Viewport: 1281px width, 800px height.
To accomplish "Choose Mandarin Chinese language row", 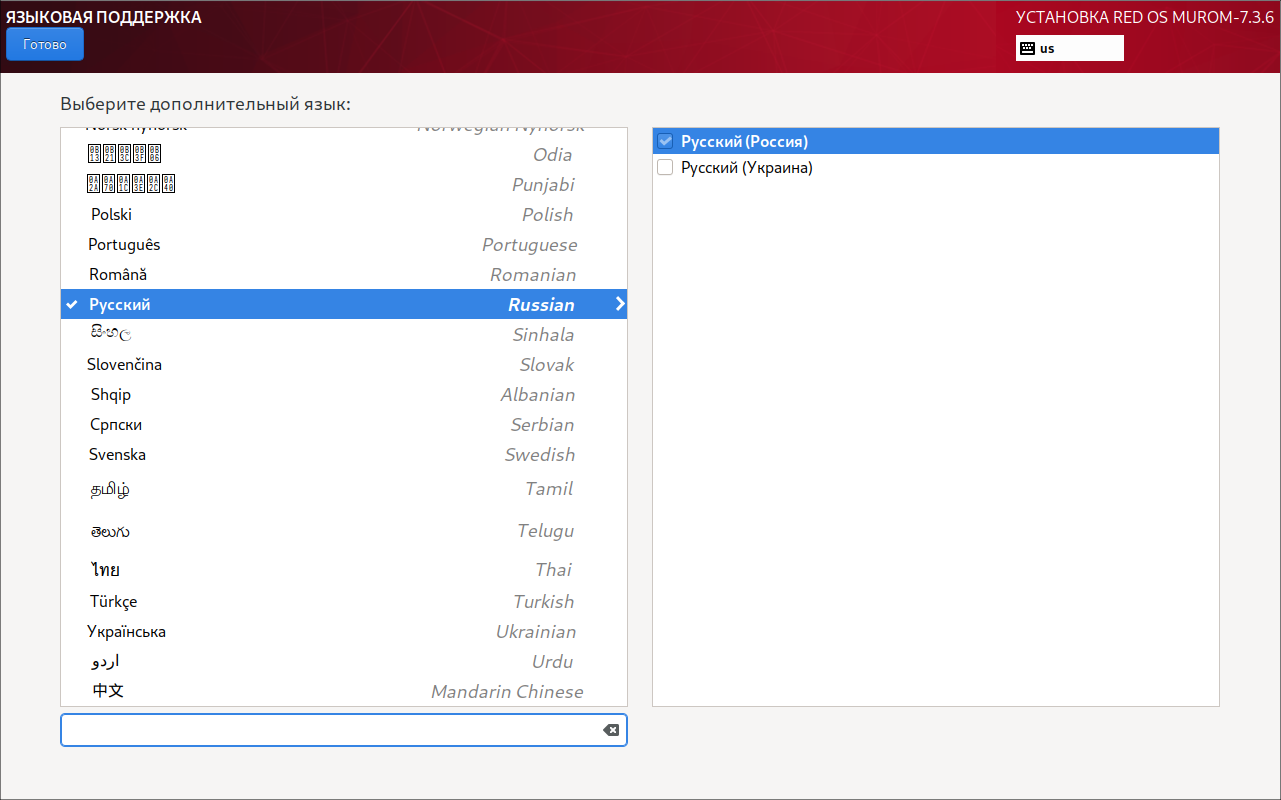I will (x=343, y=691).
